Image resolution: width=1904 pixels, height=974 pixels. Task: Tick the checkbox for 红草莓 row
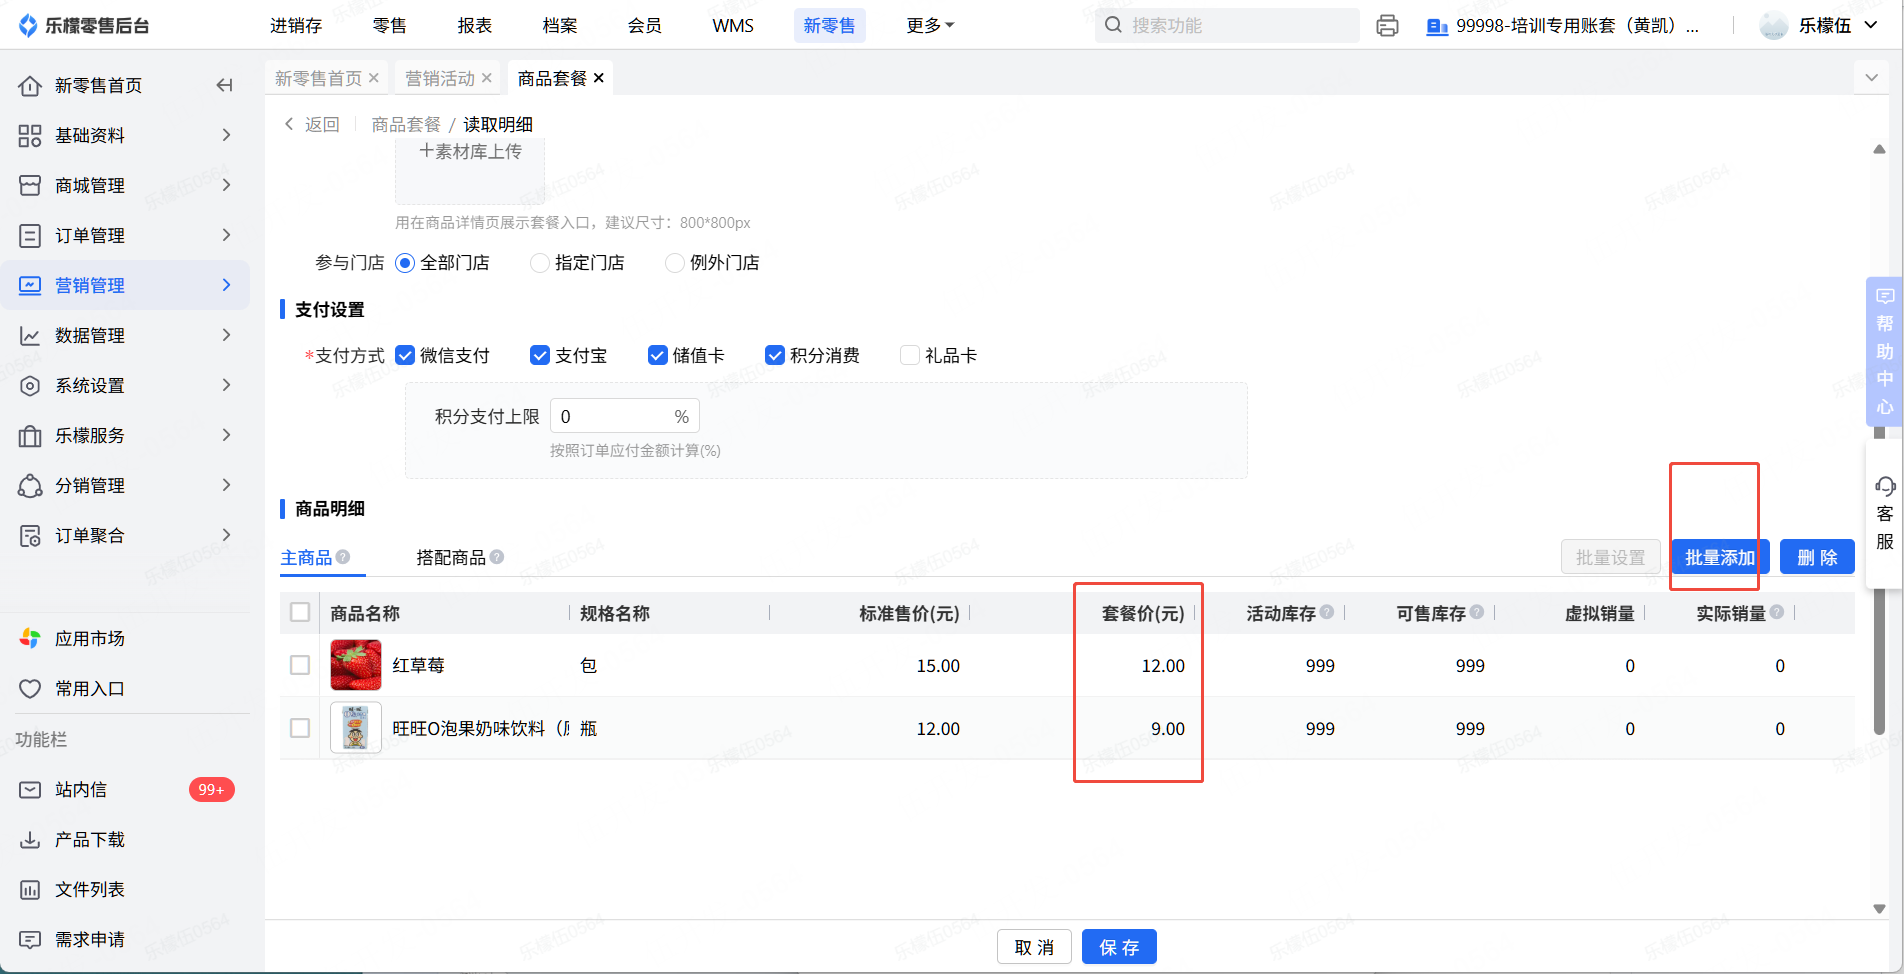[300, 665]
